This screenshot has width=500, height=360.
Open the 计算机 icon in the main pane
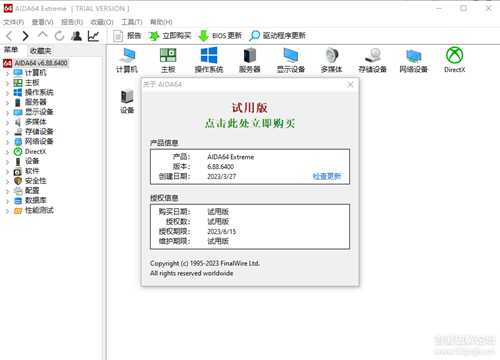[127, 60]
